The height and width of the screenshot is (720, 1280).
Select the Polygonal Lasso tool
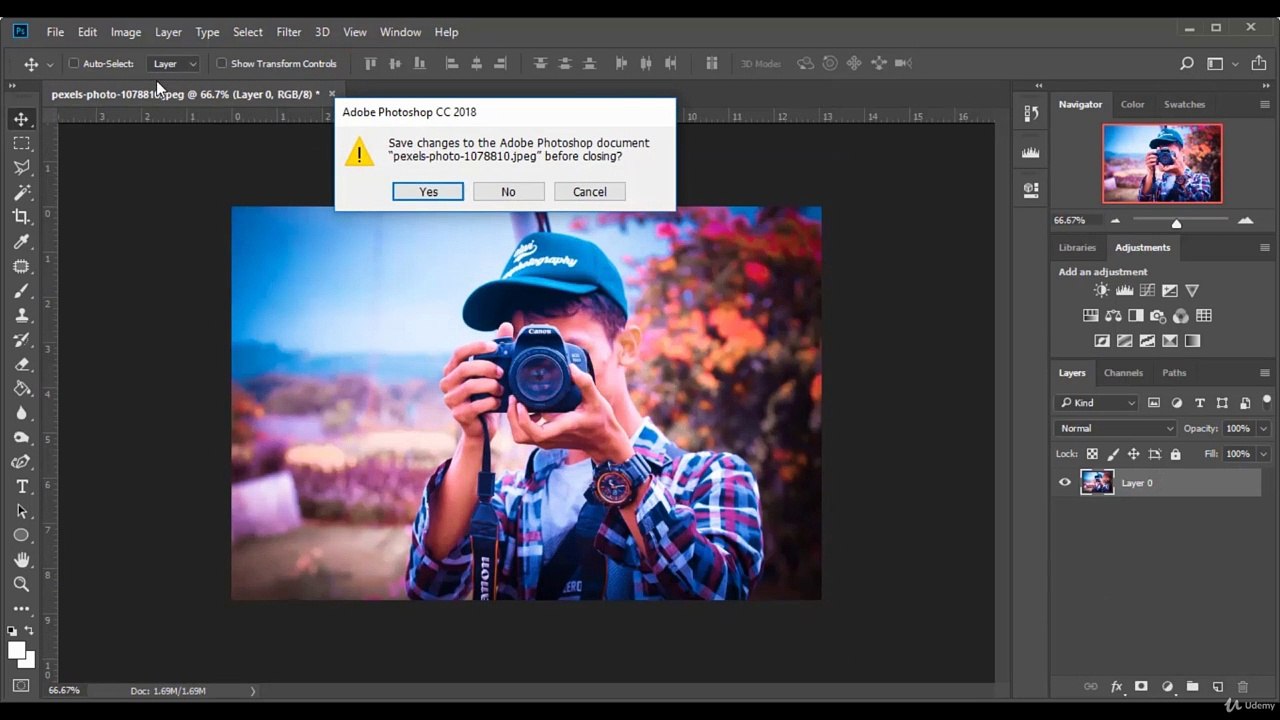click(x=22, y=168)
